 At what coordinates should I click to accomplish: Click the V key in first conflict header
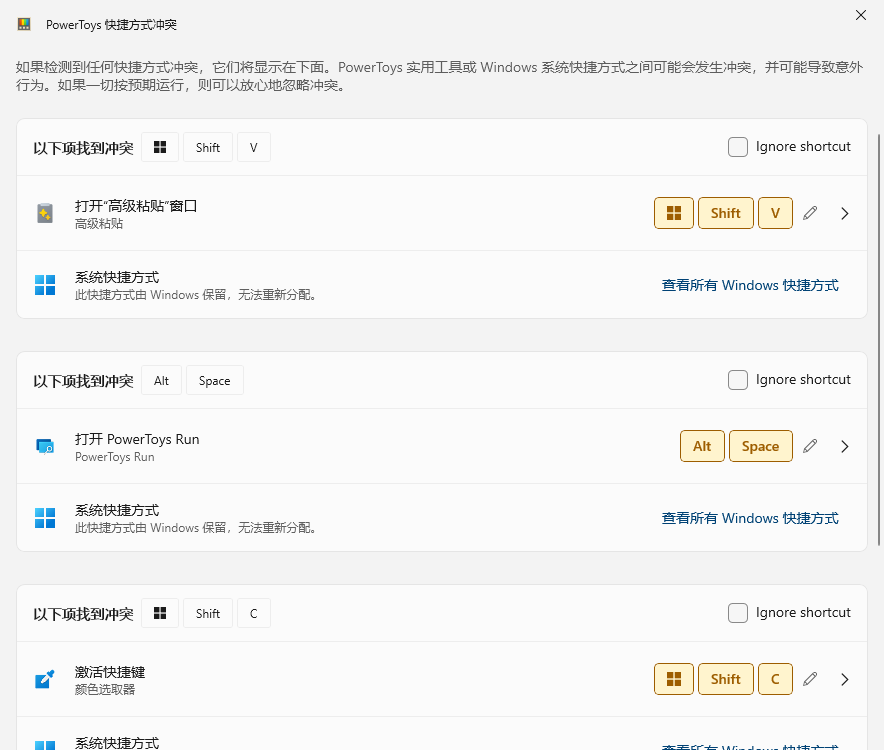tap(254, 147)
